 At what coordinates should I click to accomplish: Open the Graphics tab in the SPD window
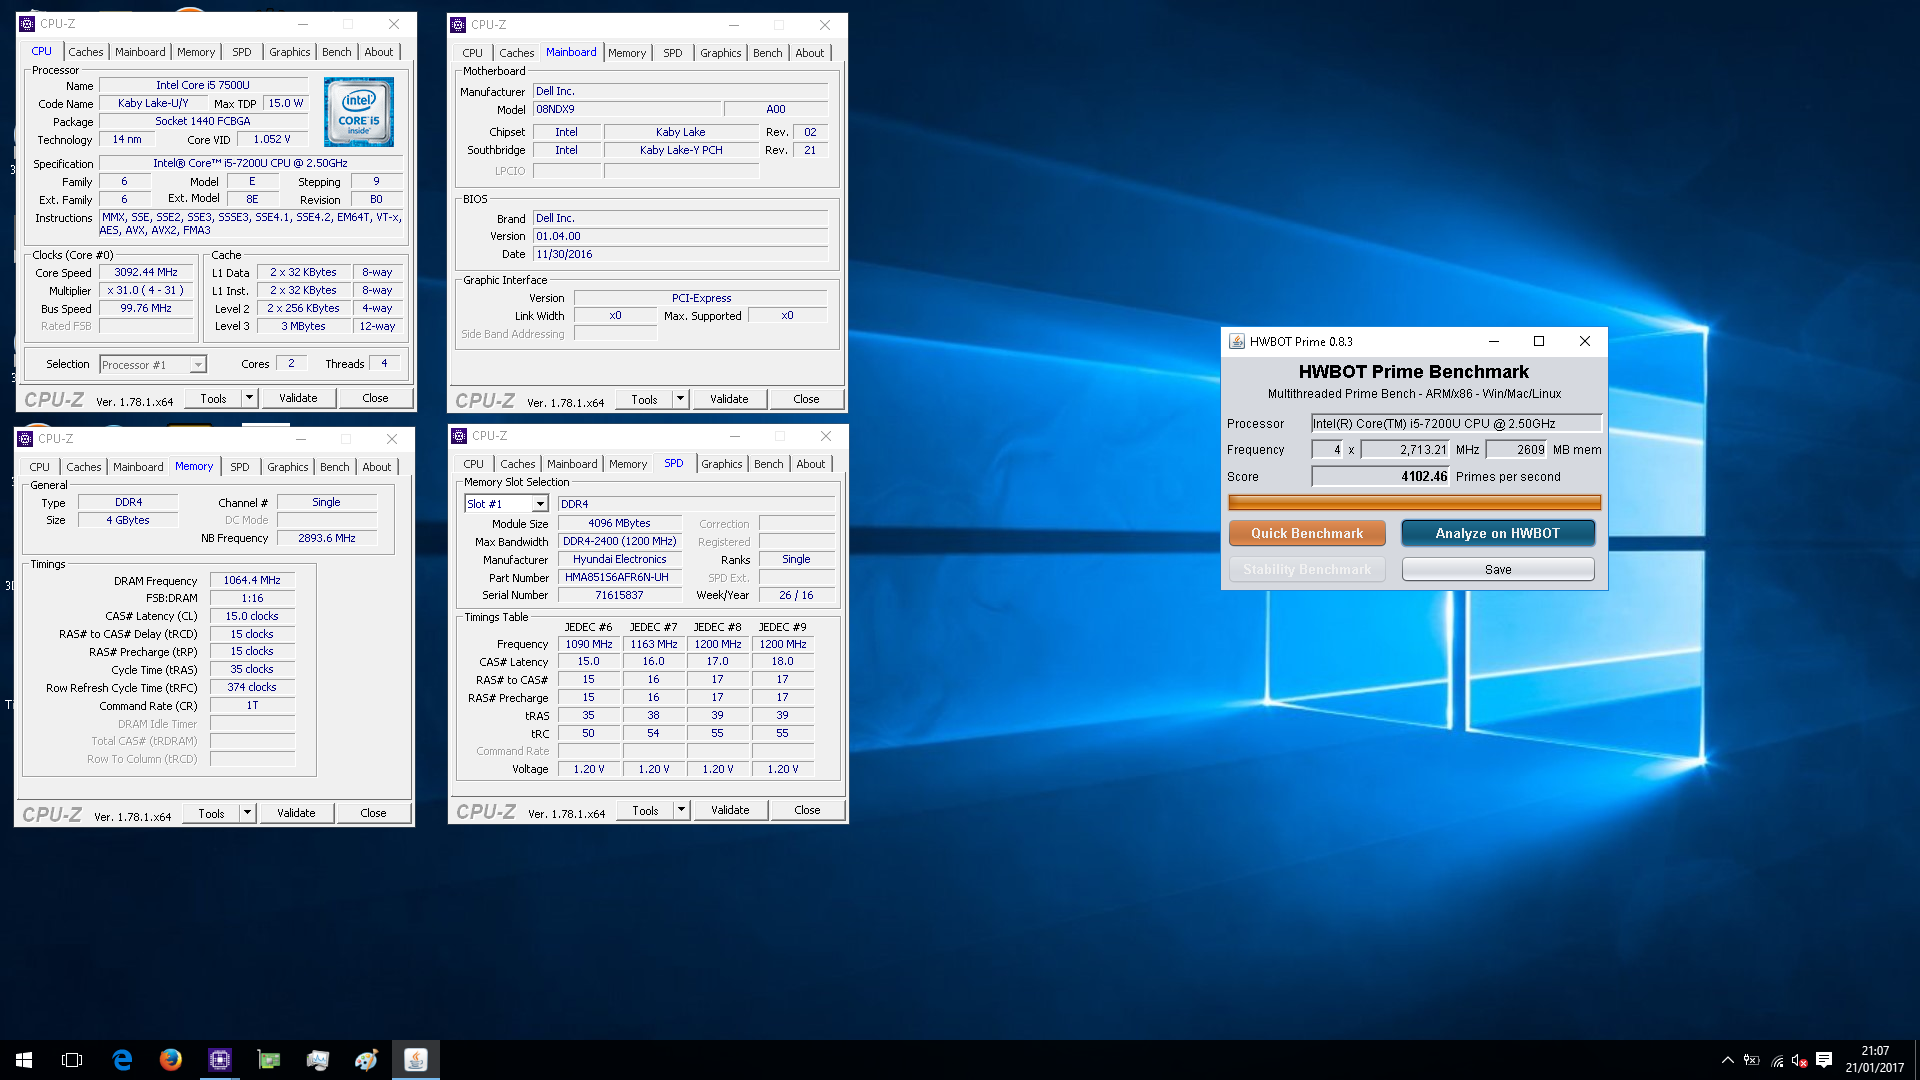(x=722, y=464)
